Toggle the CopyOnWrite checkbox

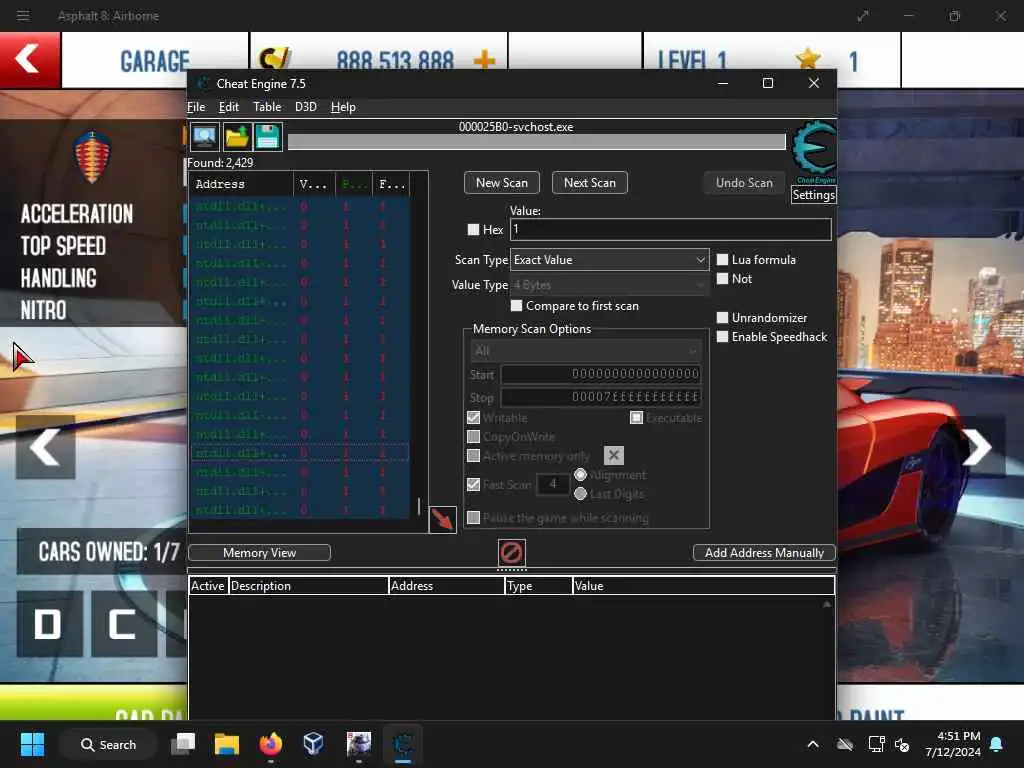coord(473,436)
